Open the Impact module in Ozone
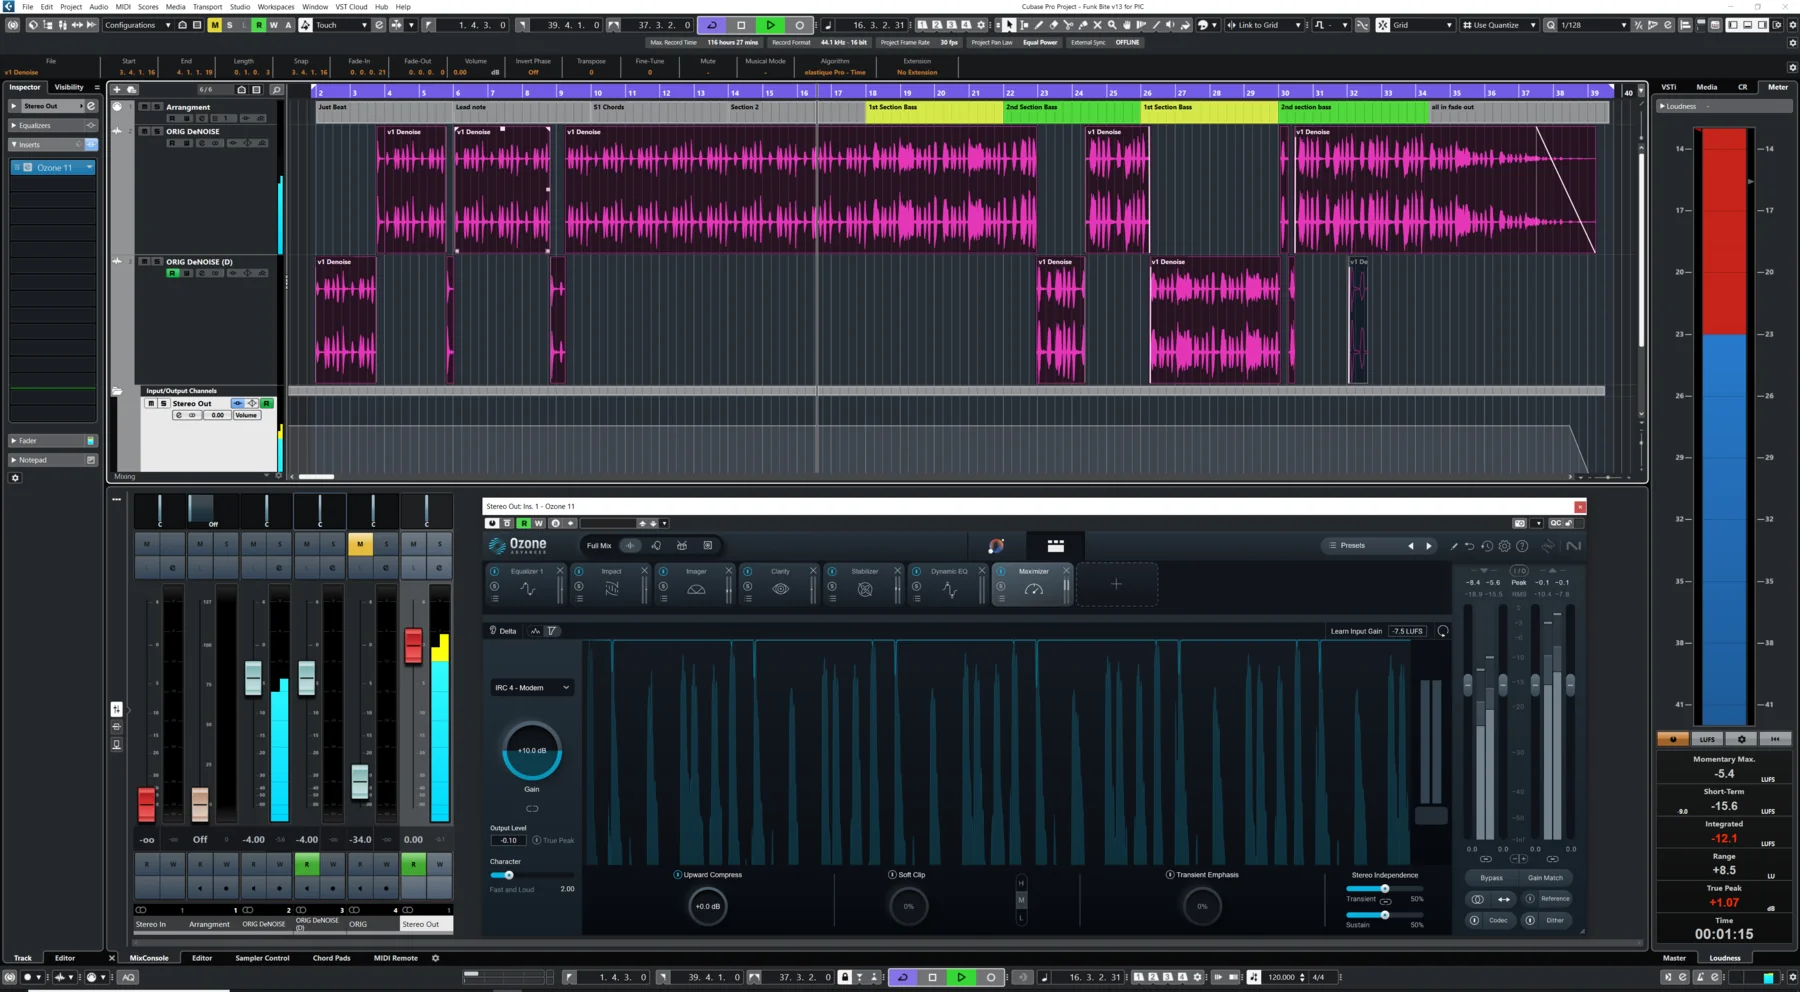1800x992 pixels. point(612,571)
